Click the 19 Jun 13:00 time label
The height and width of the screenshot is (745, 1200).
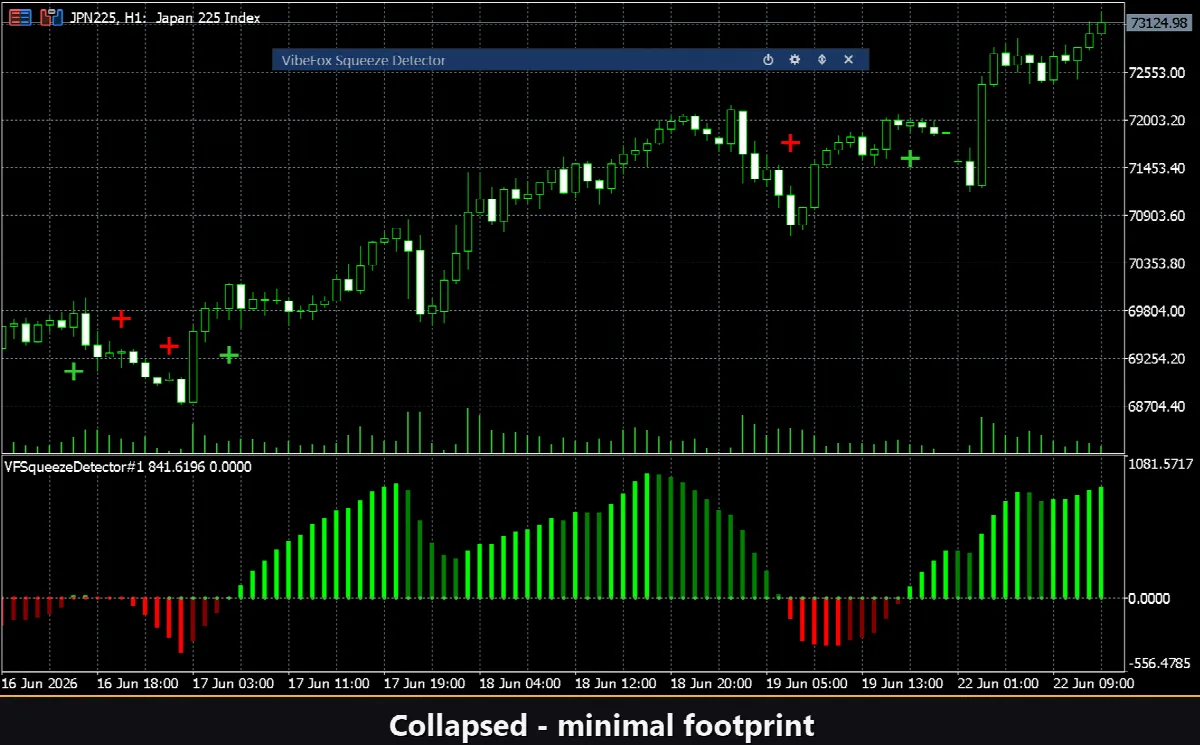(902, 684)
